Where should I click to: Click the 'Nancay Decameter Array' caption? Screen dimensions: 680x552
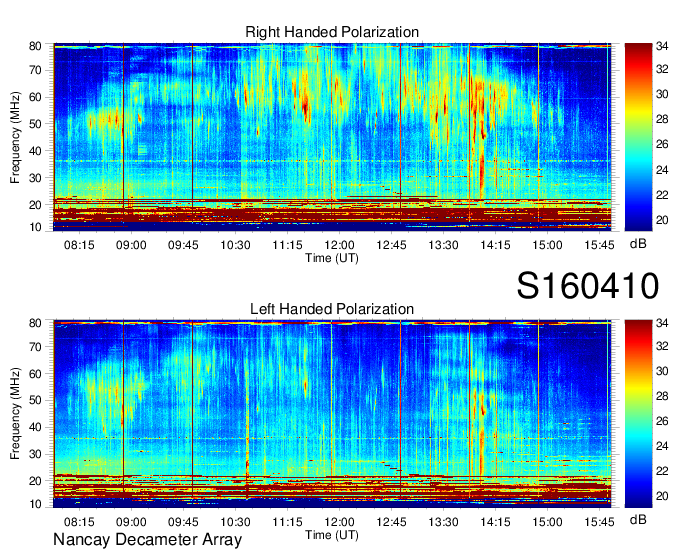[147, 540]
